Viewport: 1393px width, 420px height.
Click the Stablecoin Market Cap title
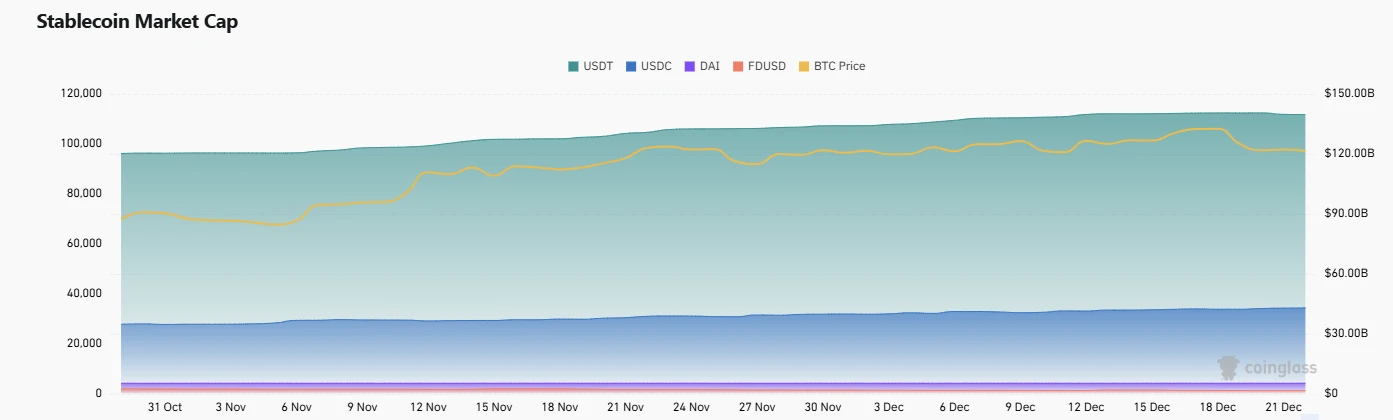137,22
